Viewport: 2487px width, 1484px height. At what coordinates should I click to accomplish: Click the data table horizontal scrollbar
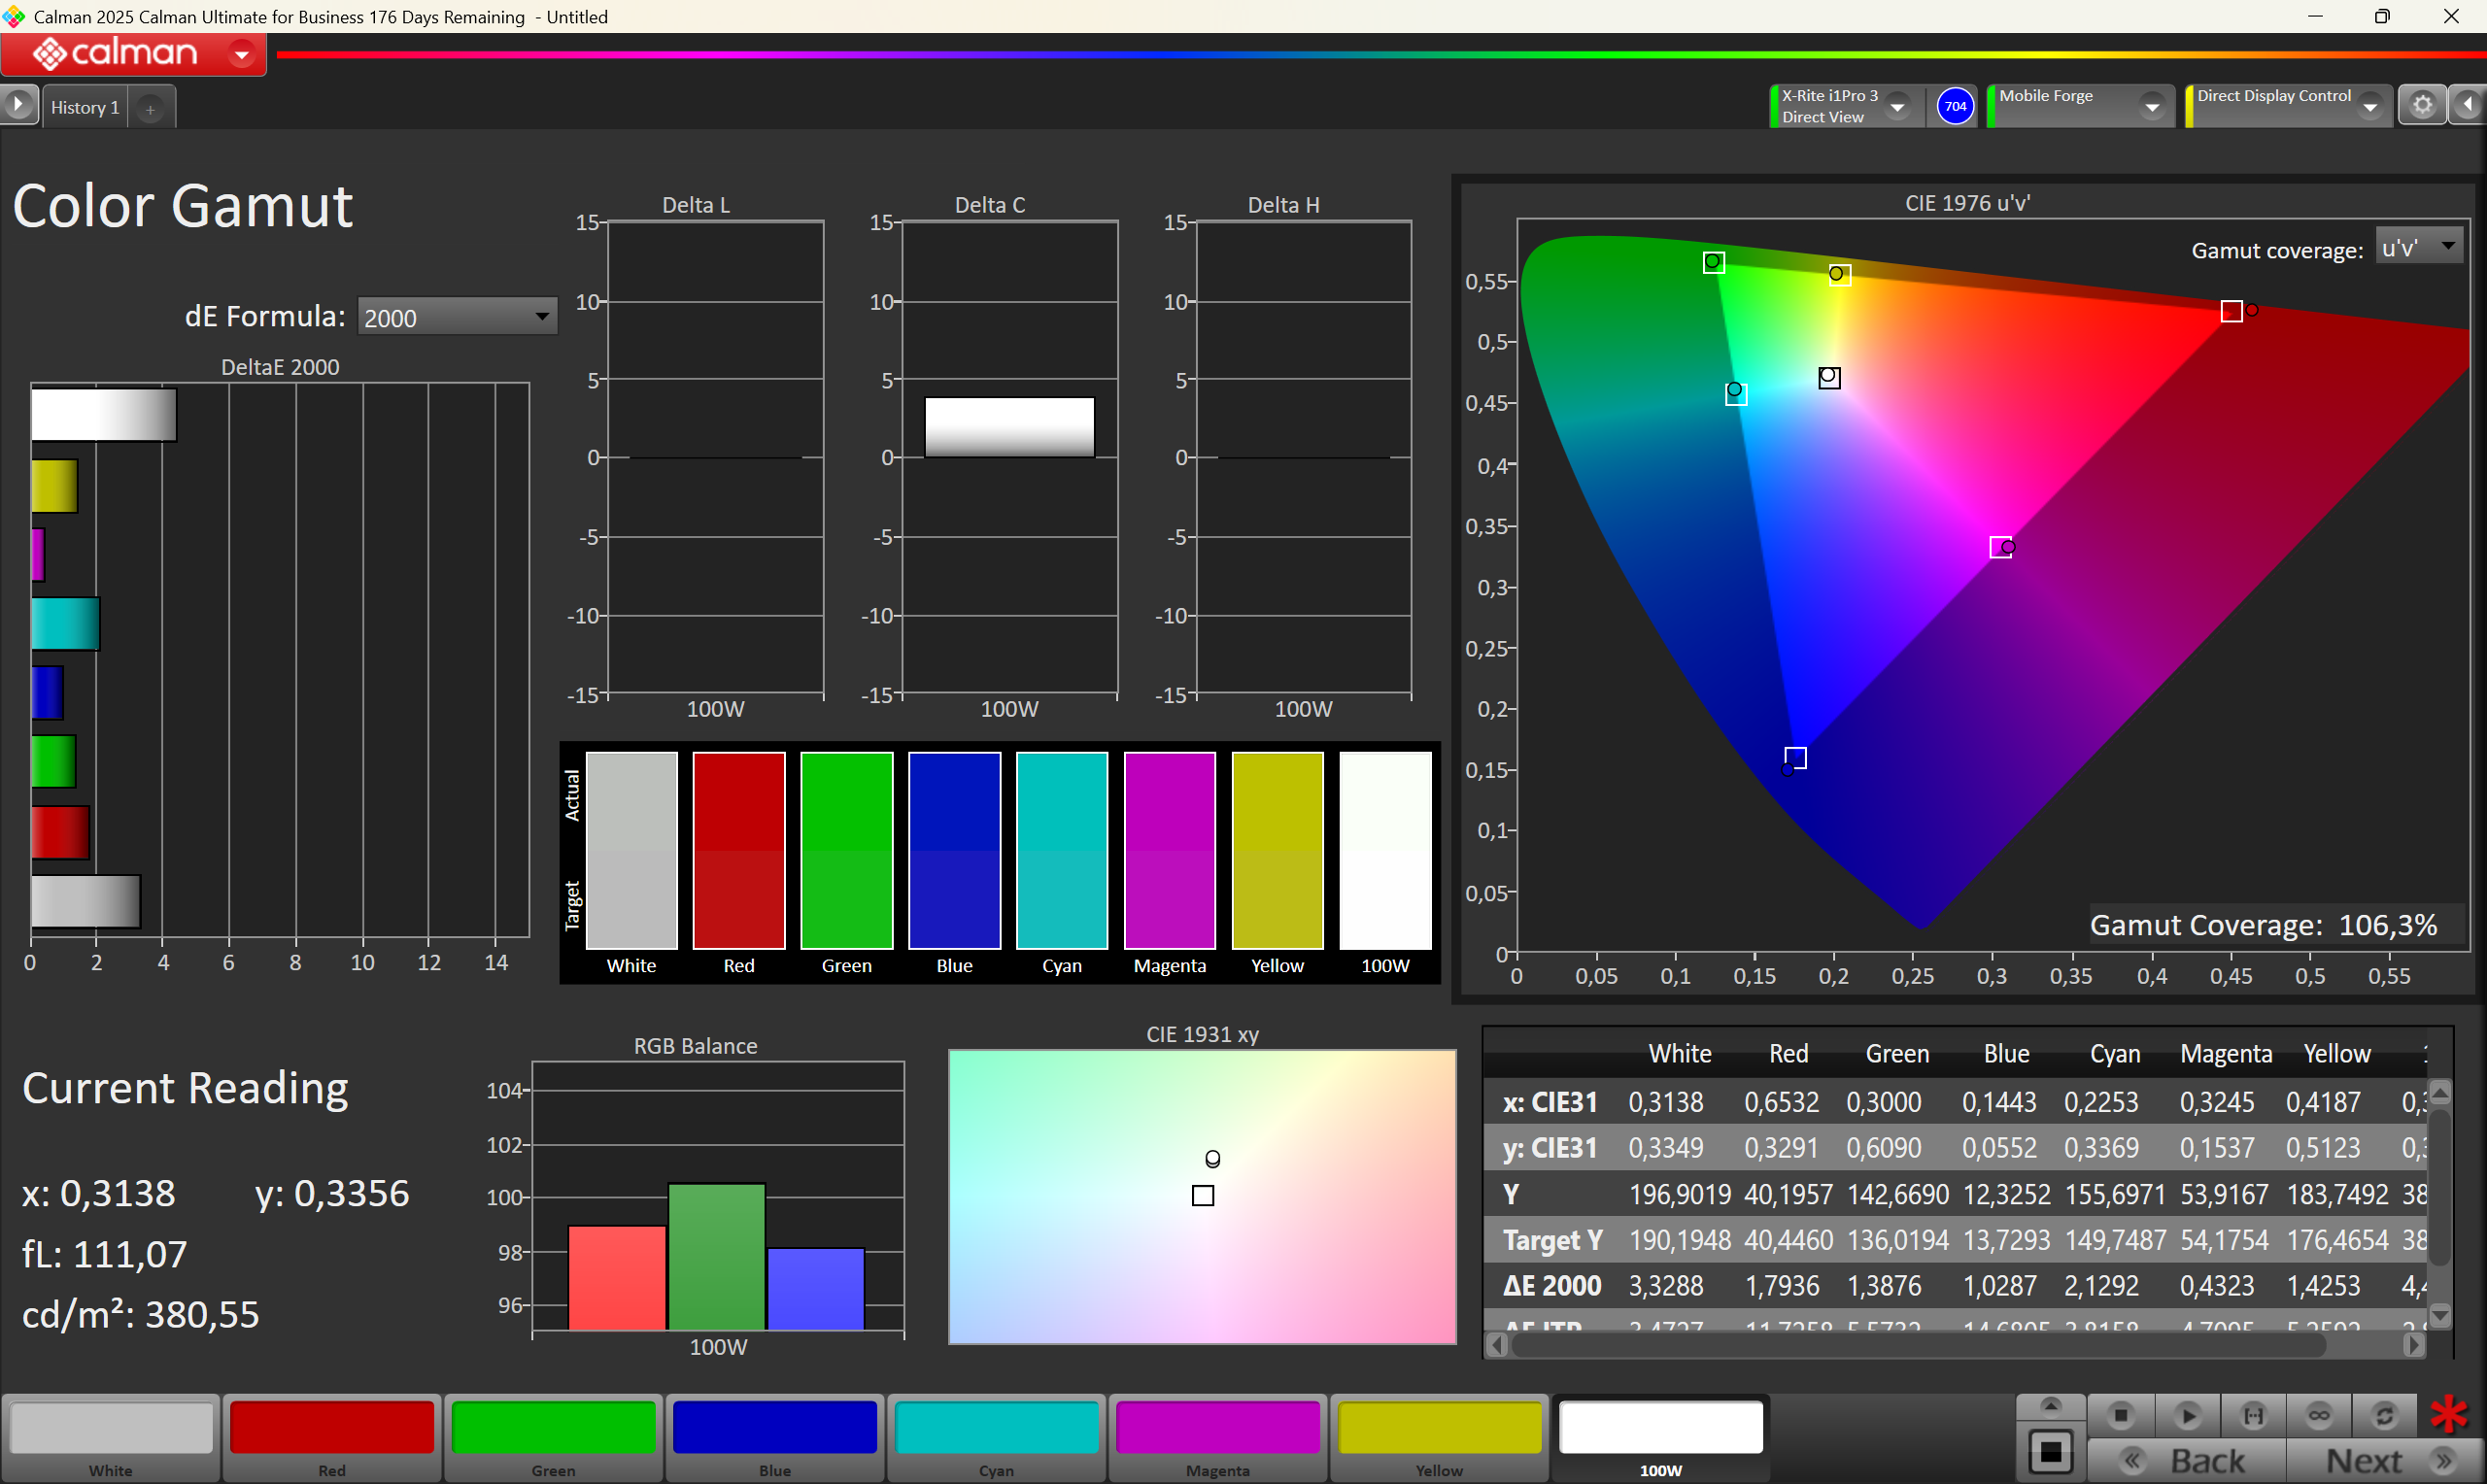[x=1920, y=1346]
